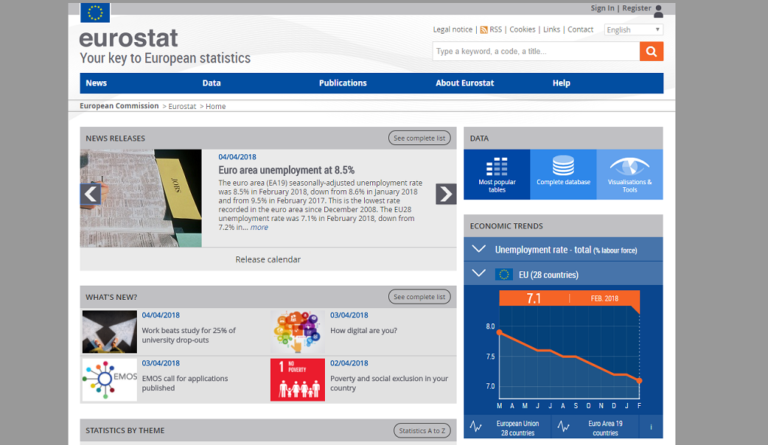768x445 pixels.
Task: Open the arrows thumbnail for university drop-outs
Action: point(109,331)
